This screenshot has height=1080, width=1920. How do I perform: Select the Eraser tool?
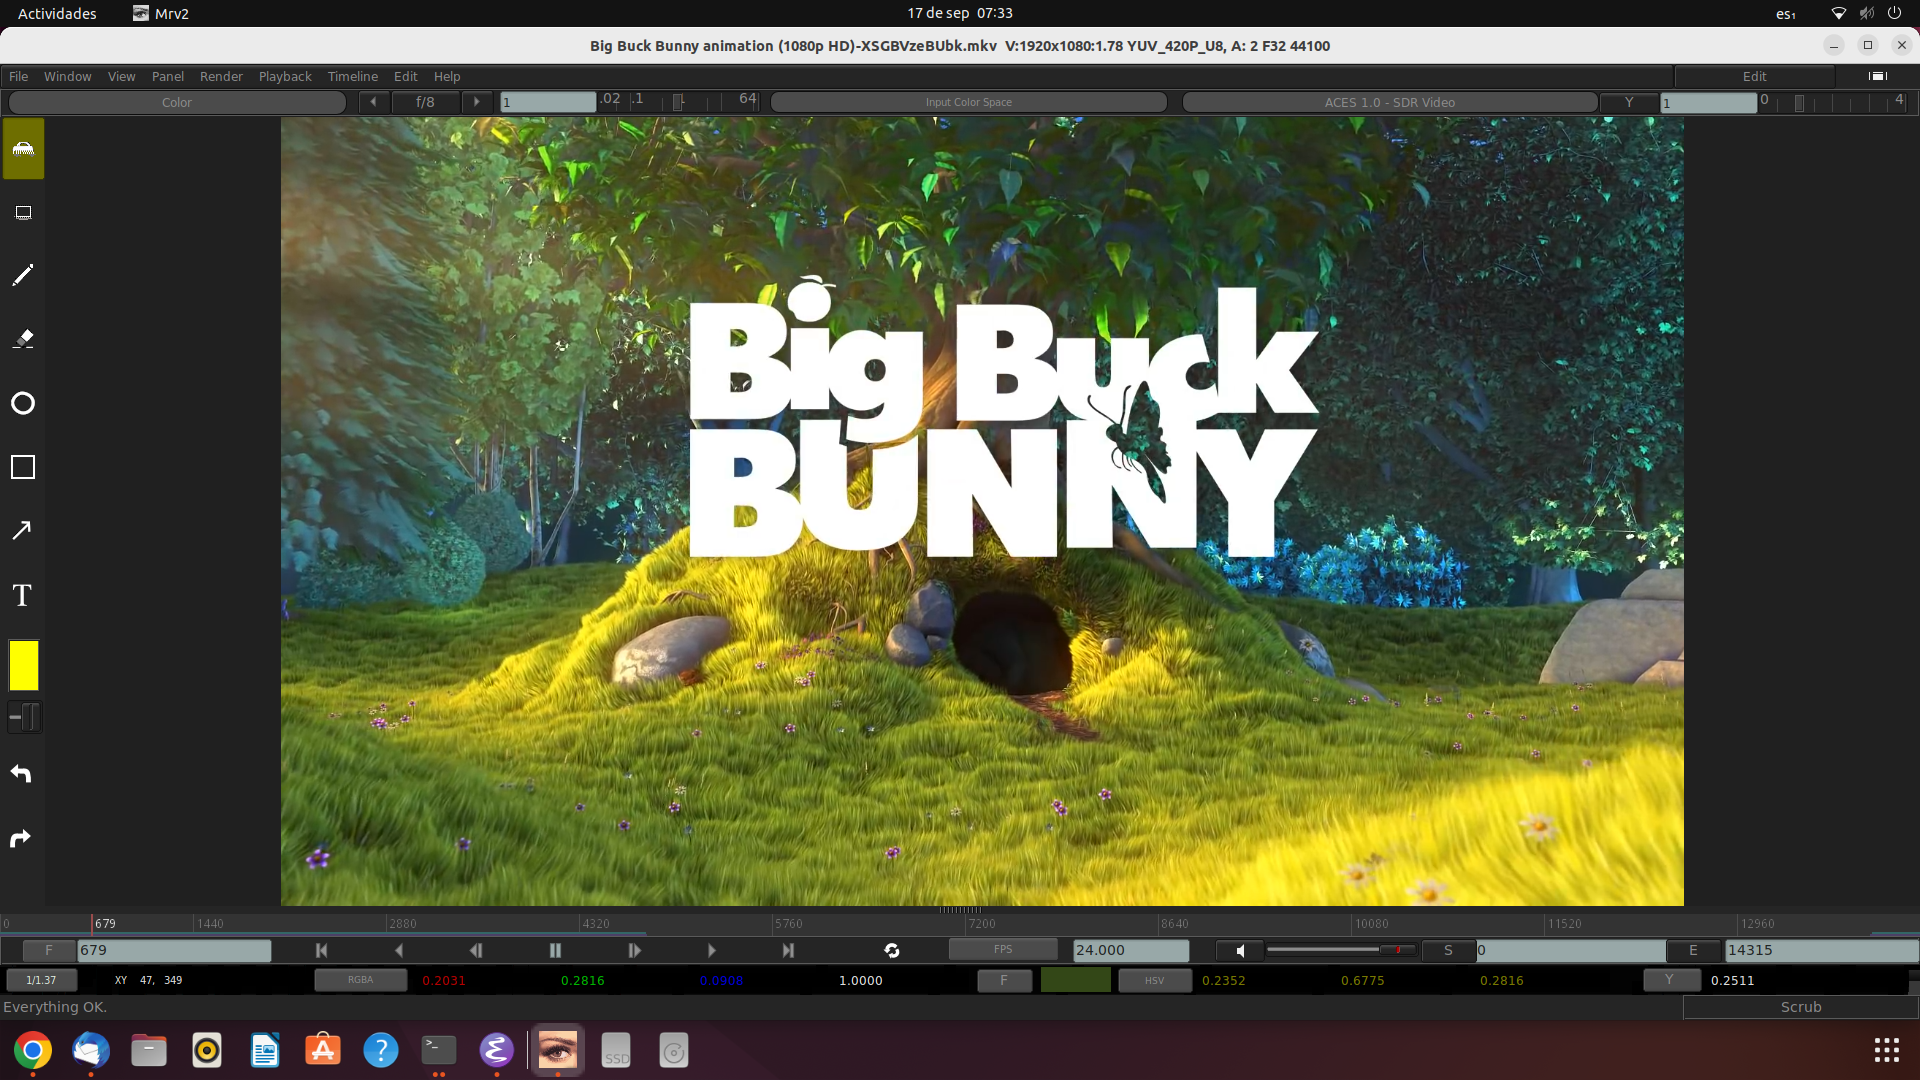[22, 339]
